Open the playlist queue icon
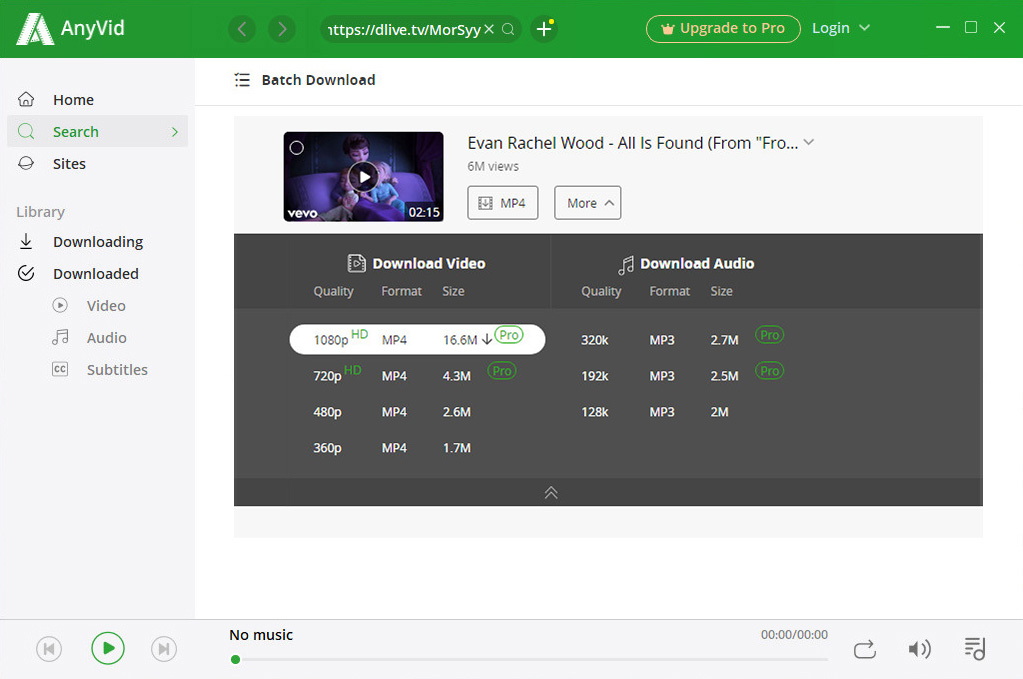 coord(975,648)
